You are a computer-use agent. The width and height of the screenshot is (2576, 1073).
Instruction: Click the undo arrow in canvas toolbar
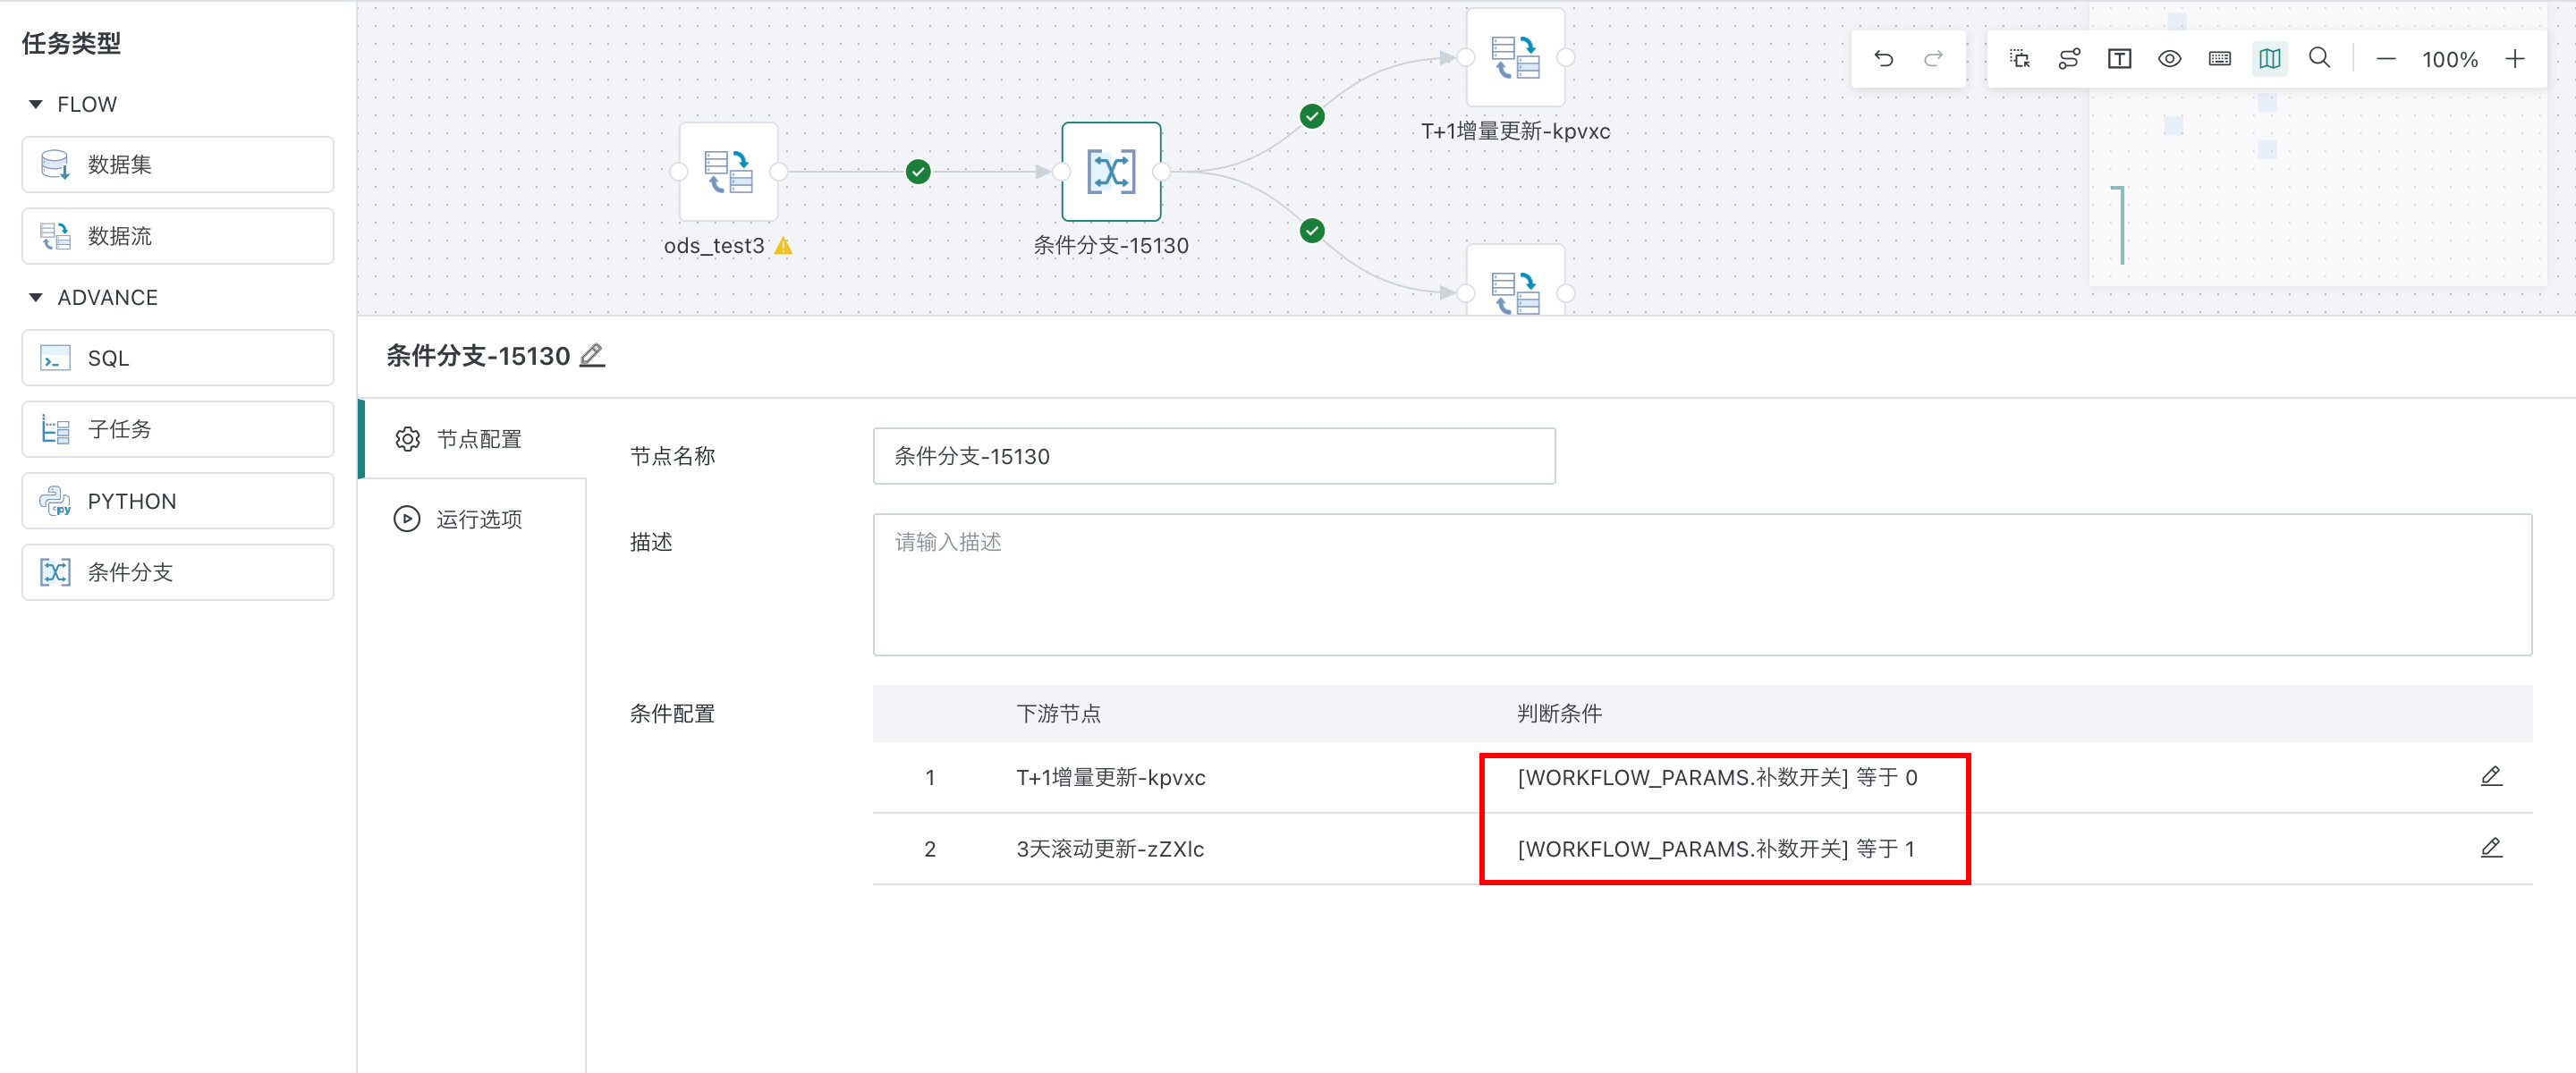click(x=1883, y=59)
